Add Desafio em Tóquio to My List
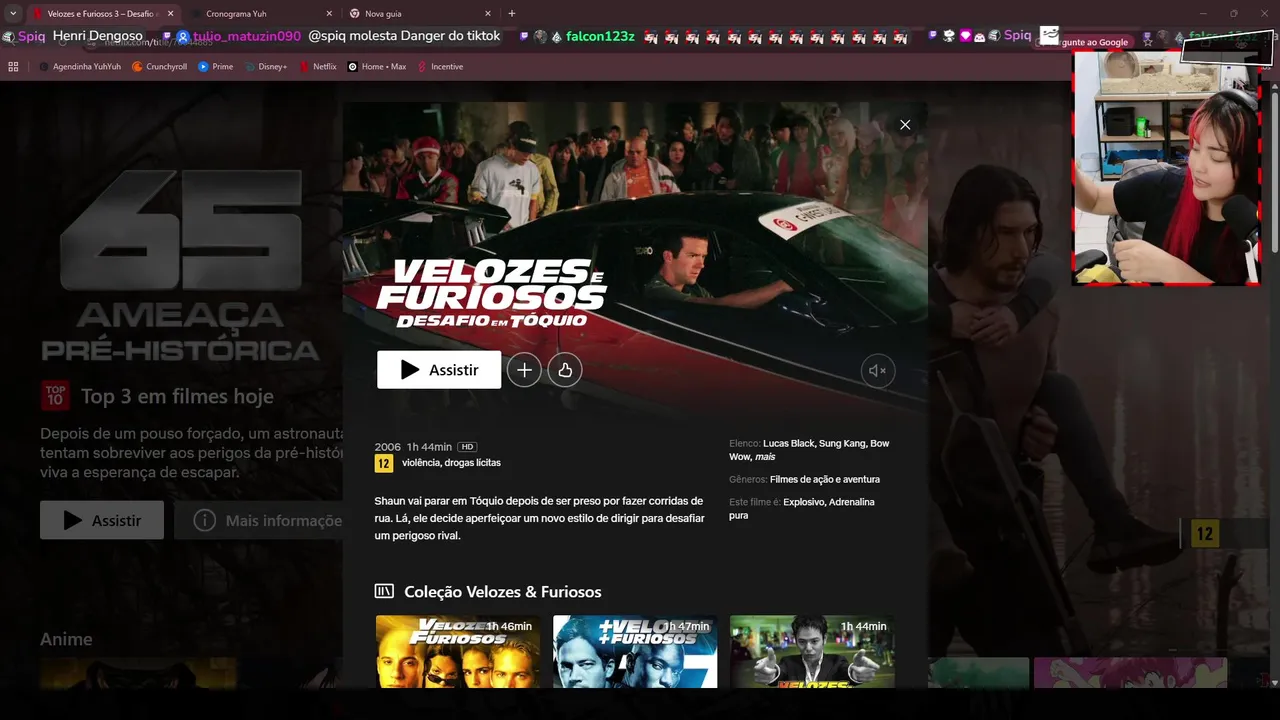1280x720 pixels. pos(524,370)
